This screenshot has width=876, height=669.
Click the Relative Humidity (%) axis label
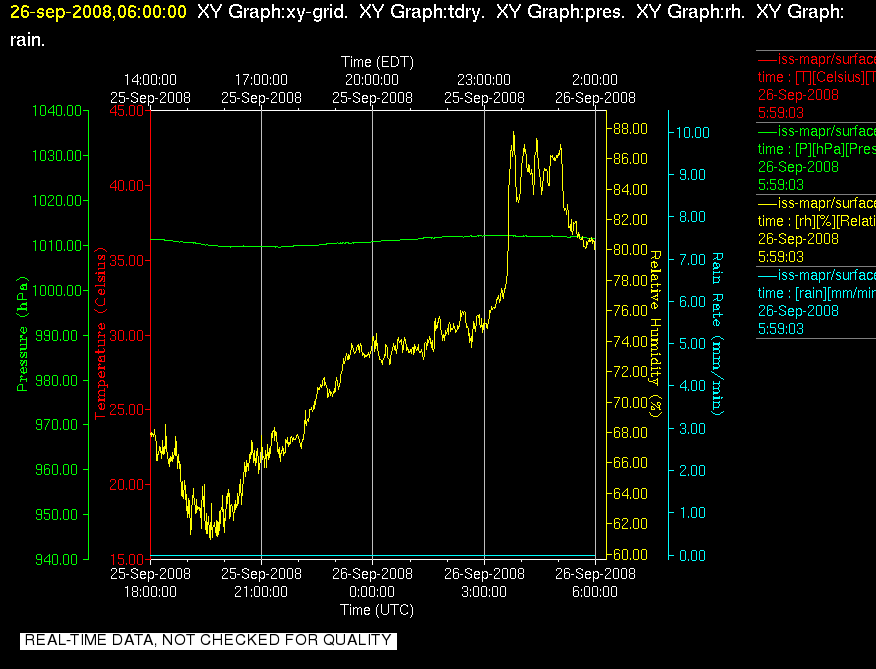point(655,334)
